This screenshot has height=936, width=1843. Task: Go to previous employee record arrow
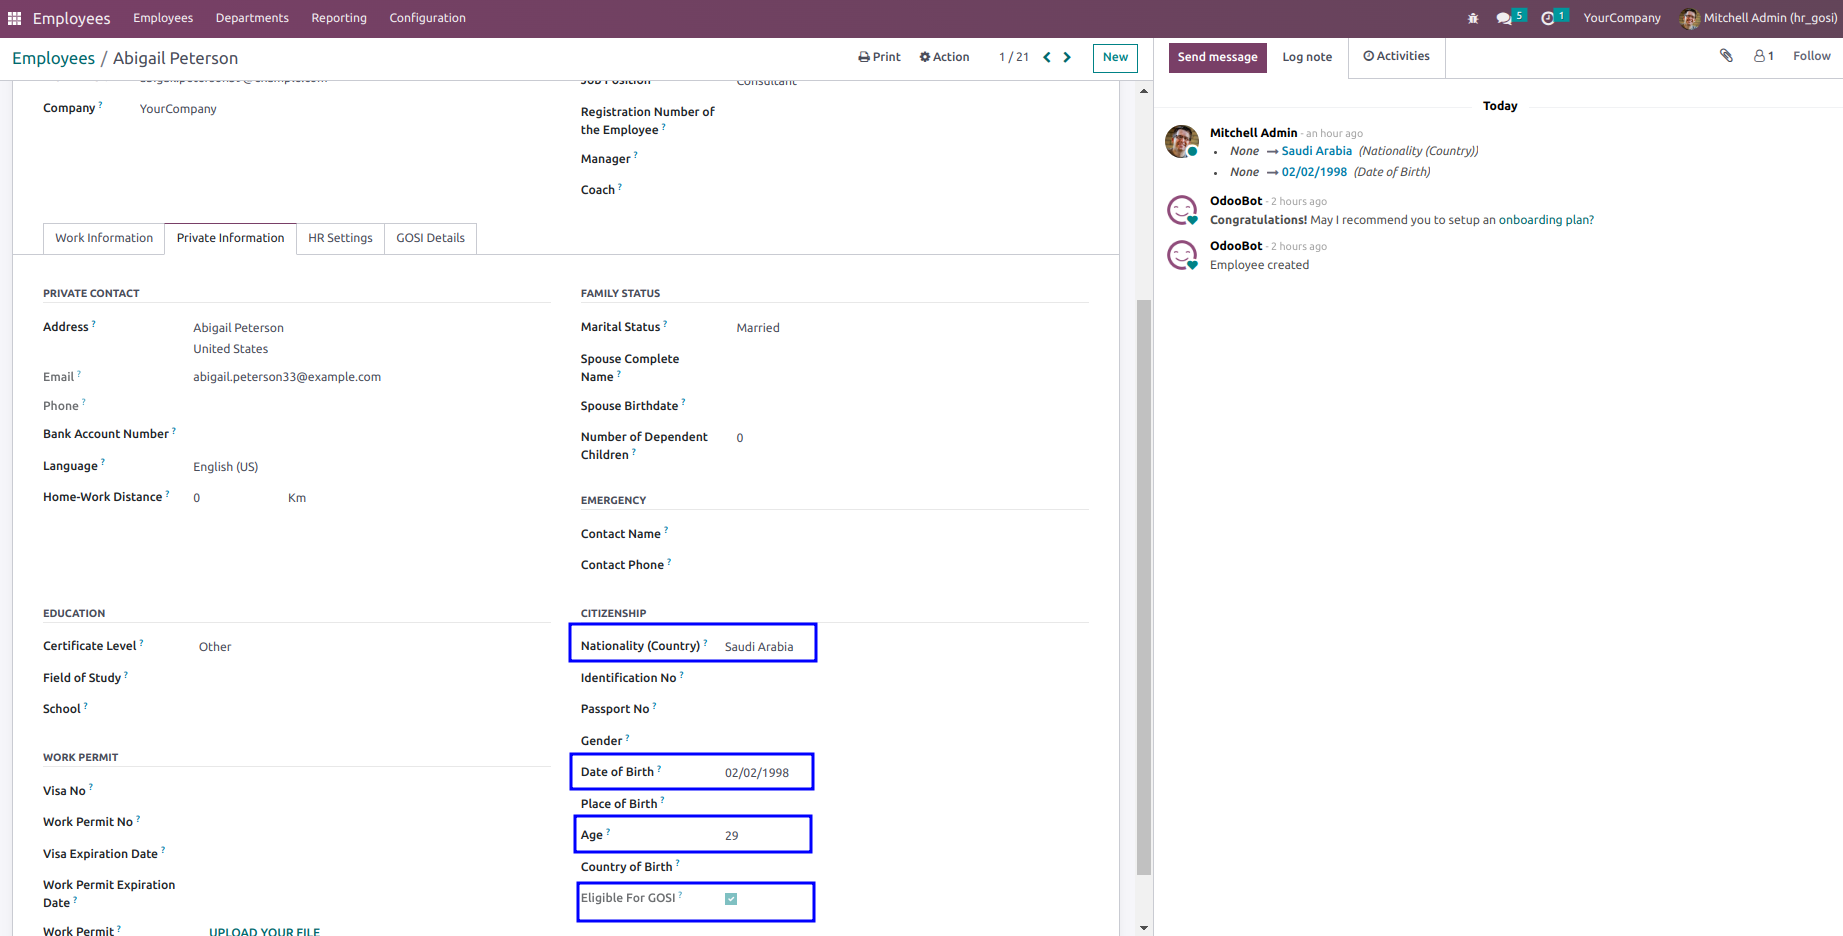pyautogui.click(x=1047, y=57)
